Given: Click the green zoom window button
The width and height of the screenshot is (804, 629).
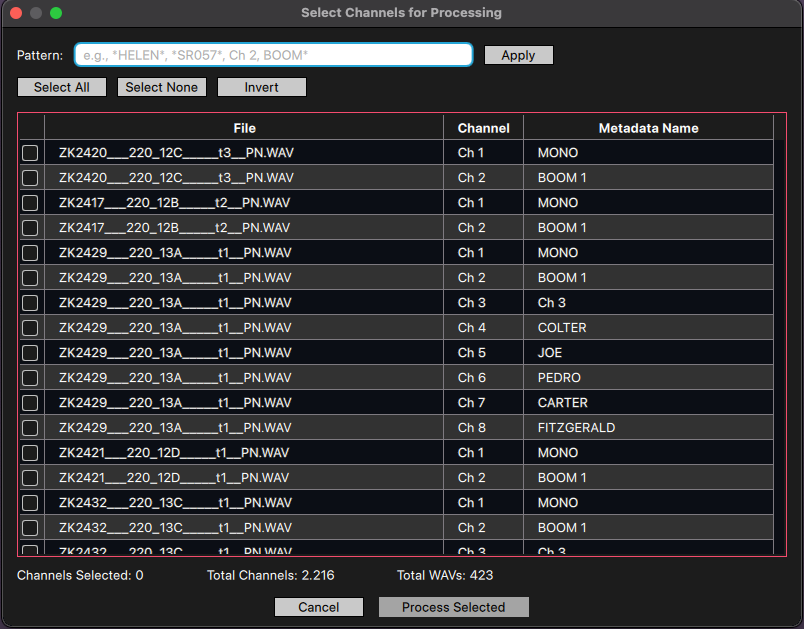Looking at the screenshot, I should point(56,13).
